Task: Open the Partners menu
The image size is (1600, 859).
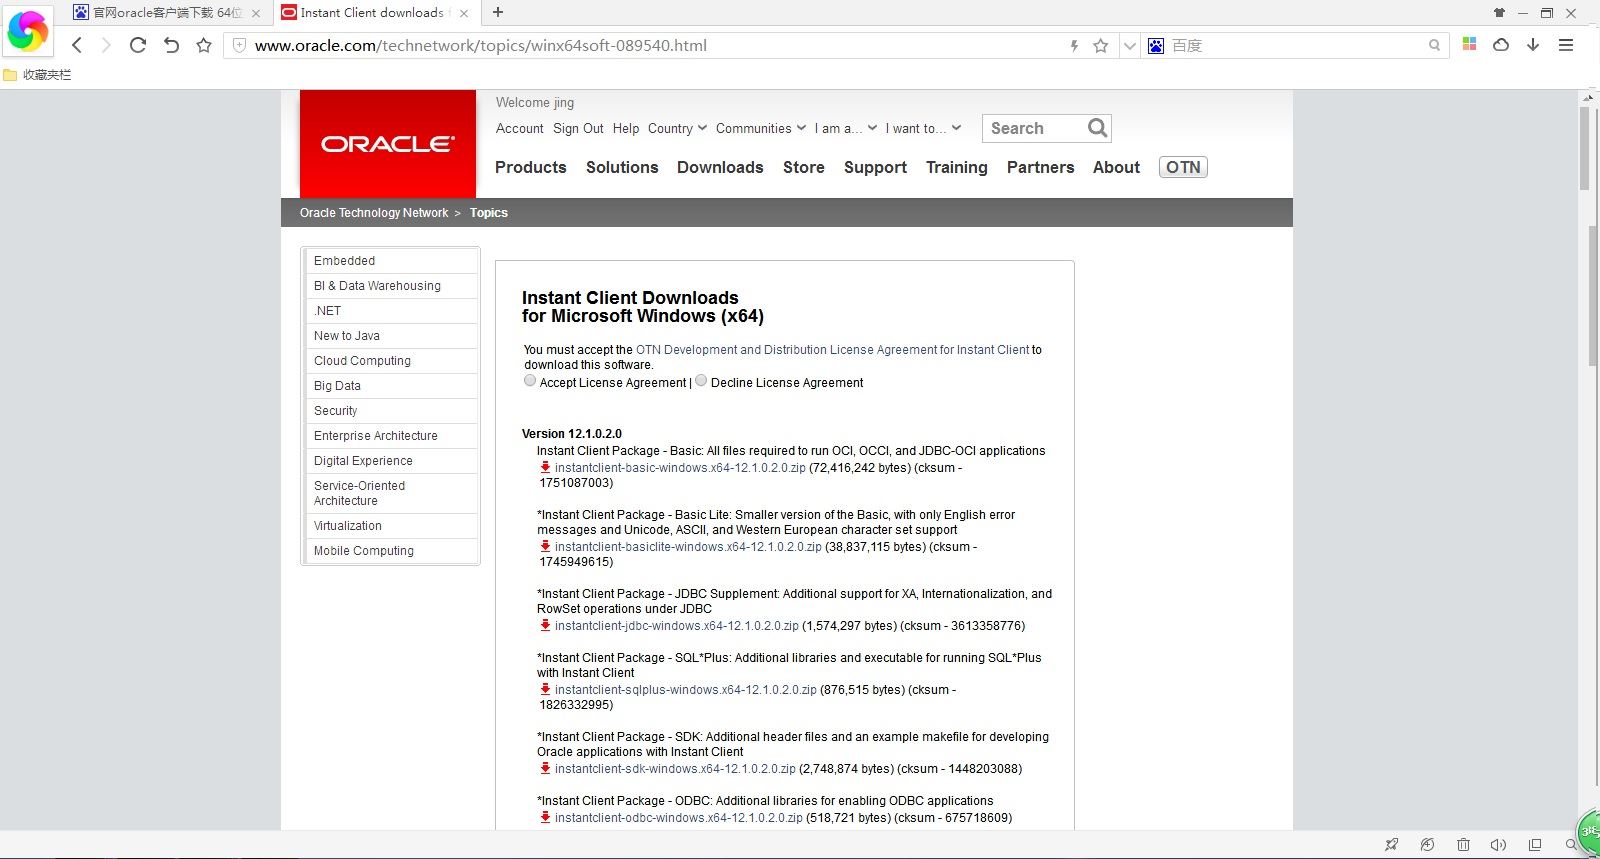Action: tap(1040, 167)
